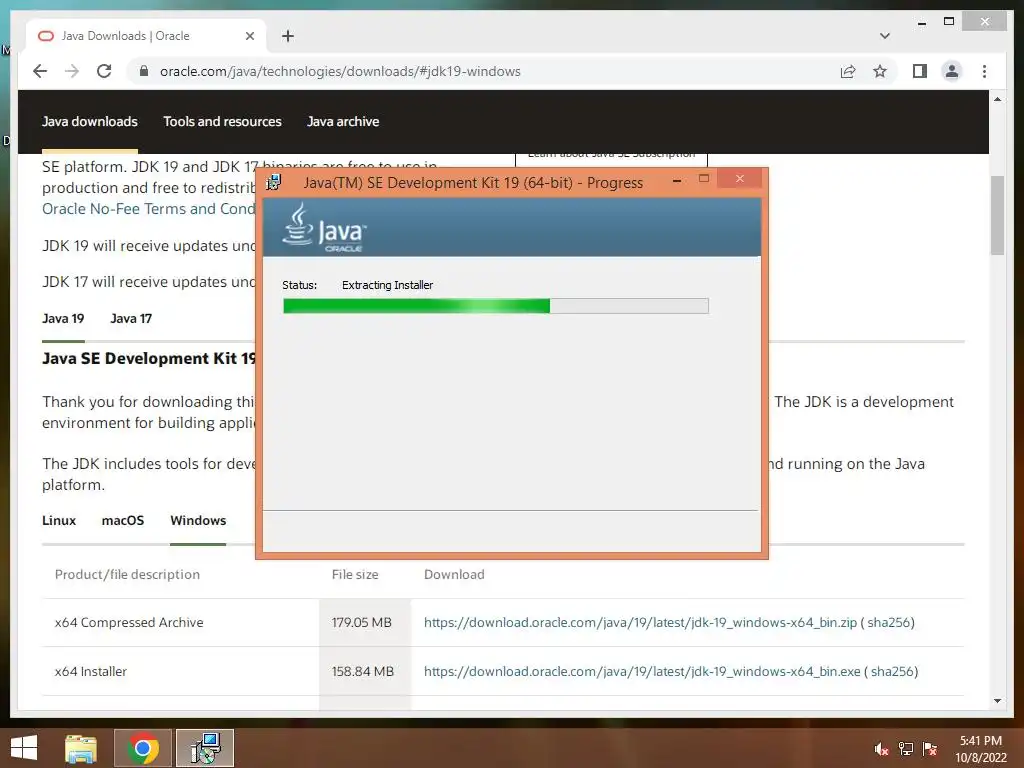Click scrollbar up arrow

pyautogui.click(x=997, y=99)
